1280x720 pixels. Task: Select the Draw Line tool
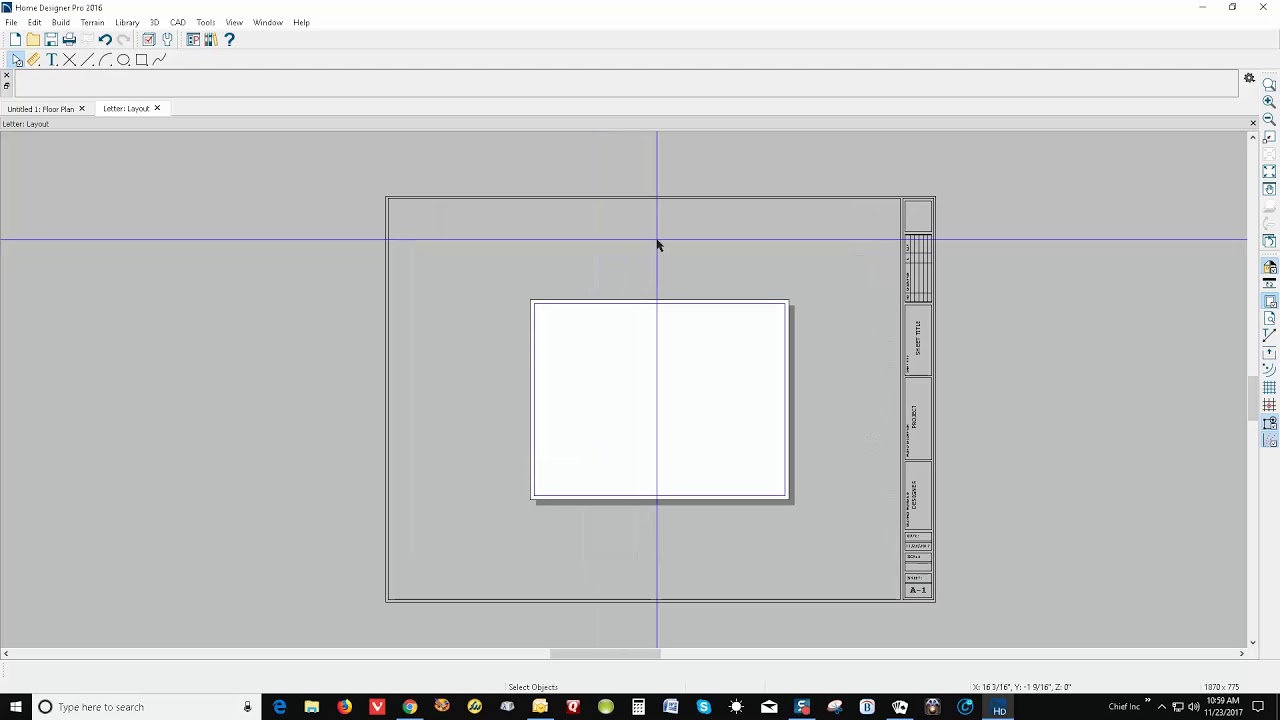click(88, 60)
